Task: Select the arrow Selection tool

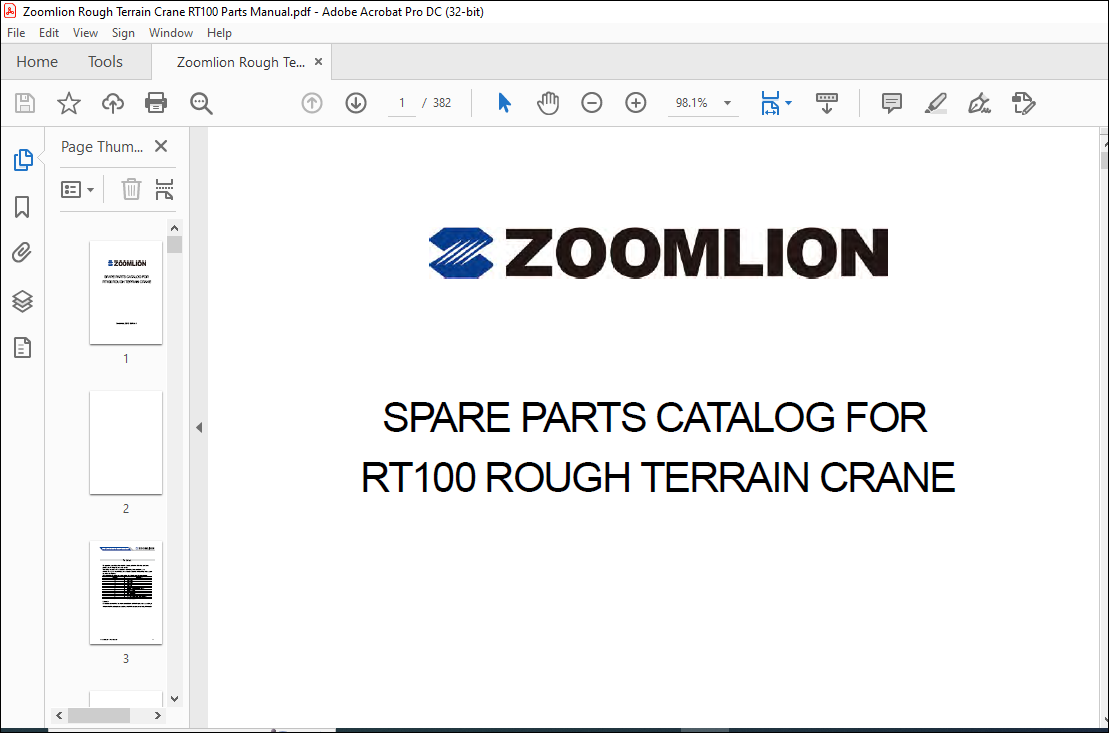Action: pyautogui.click(x=504, y=103)
